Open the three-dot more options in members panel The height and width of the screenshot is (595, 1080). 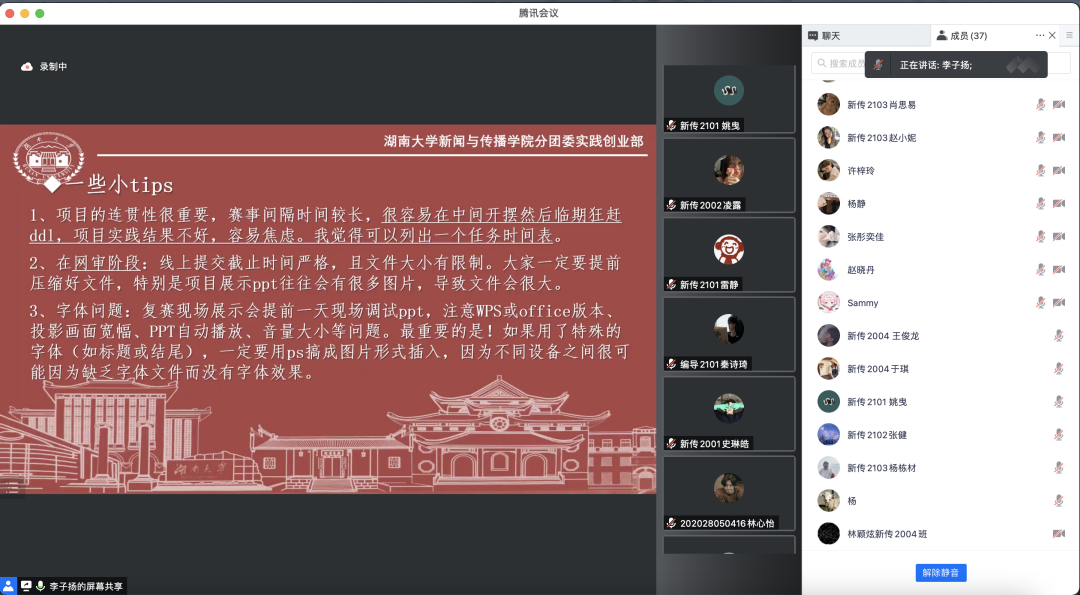pos(1039,35)
